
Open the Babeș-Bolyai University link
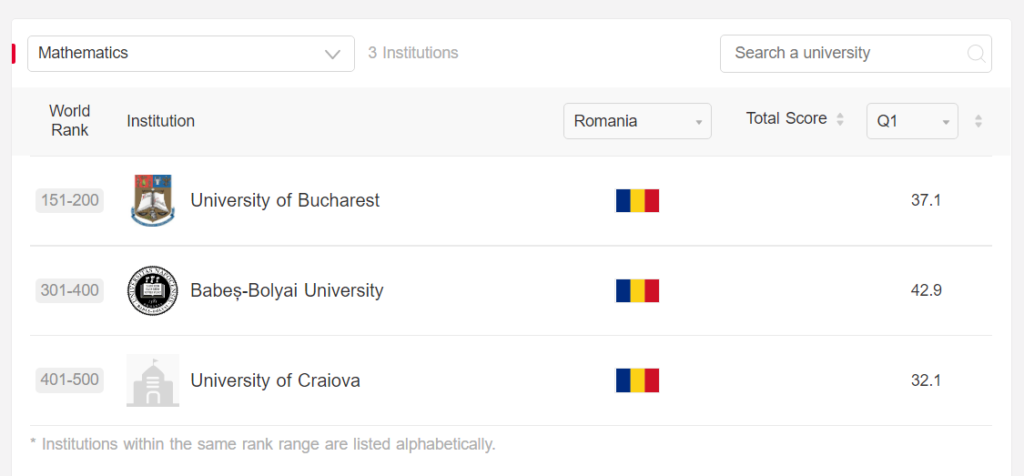[287, 291]
